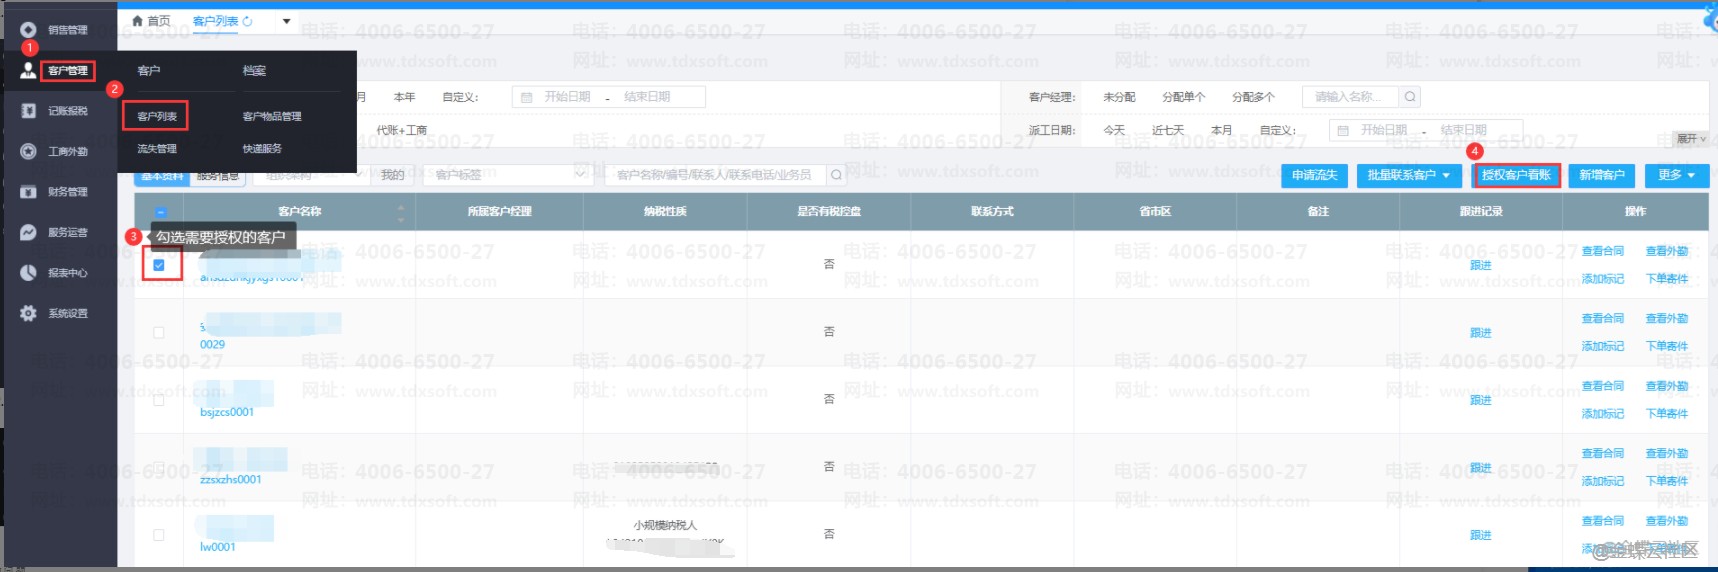This screenshot has height=572, width=1718.
Task: Uncheck the first customer row checkbox
Action: tap(159, 265)
